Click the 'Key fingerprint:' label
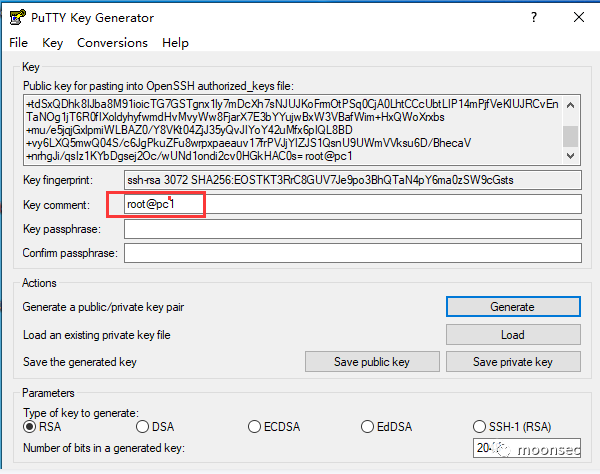The height and width of the screenshot is (474, 600). pos(58,180)
